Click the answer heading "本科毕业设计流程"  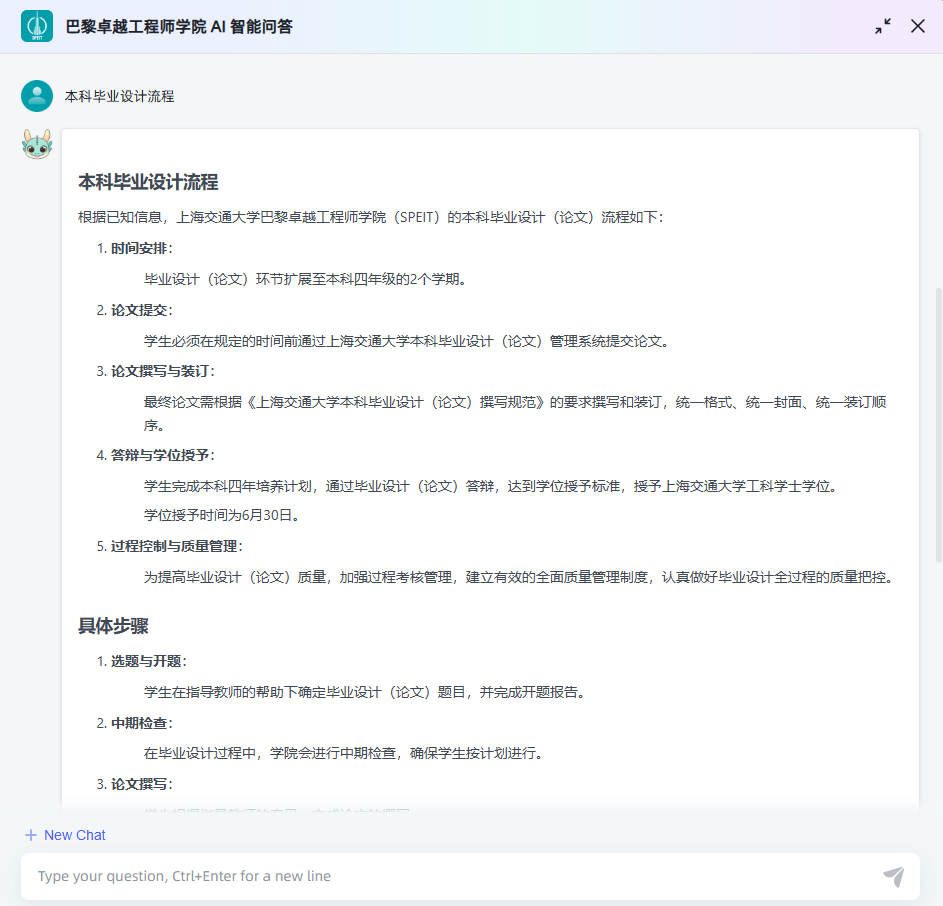pyautogui.click(x=148, y=182)
